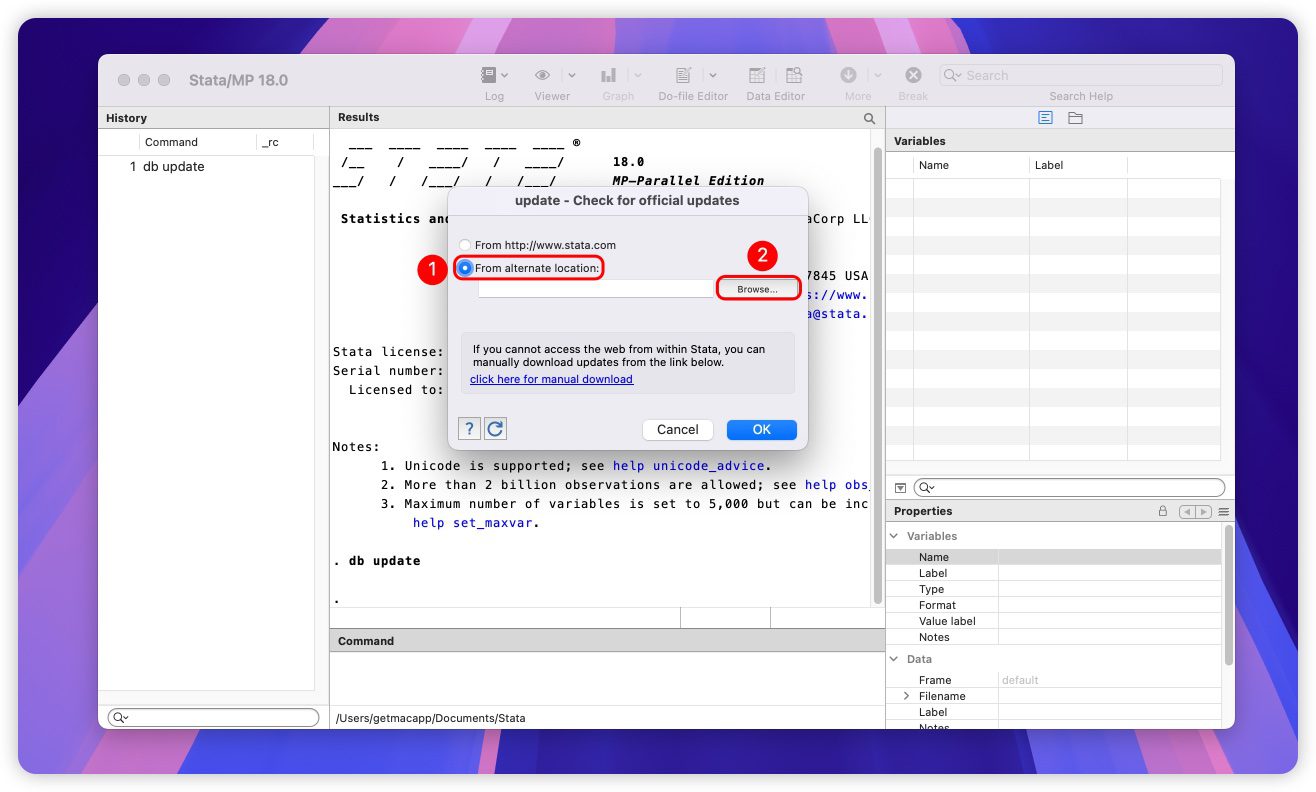
Task: Open the Log toolbar icon
Action: pyautogui.click(x=489, y=75)
